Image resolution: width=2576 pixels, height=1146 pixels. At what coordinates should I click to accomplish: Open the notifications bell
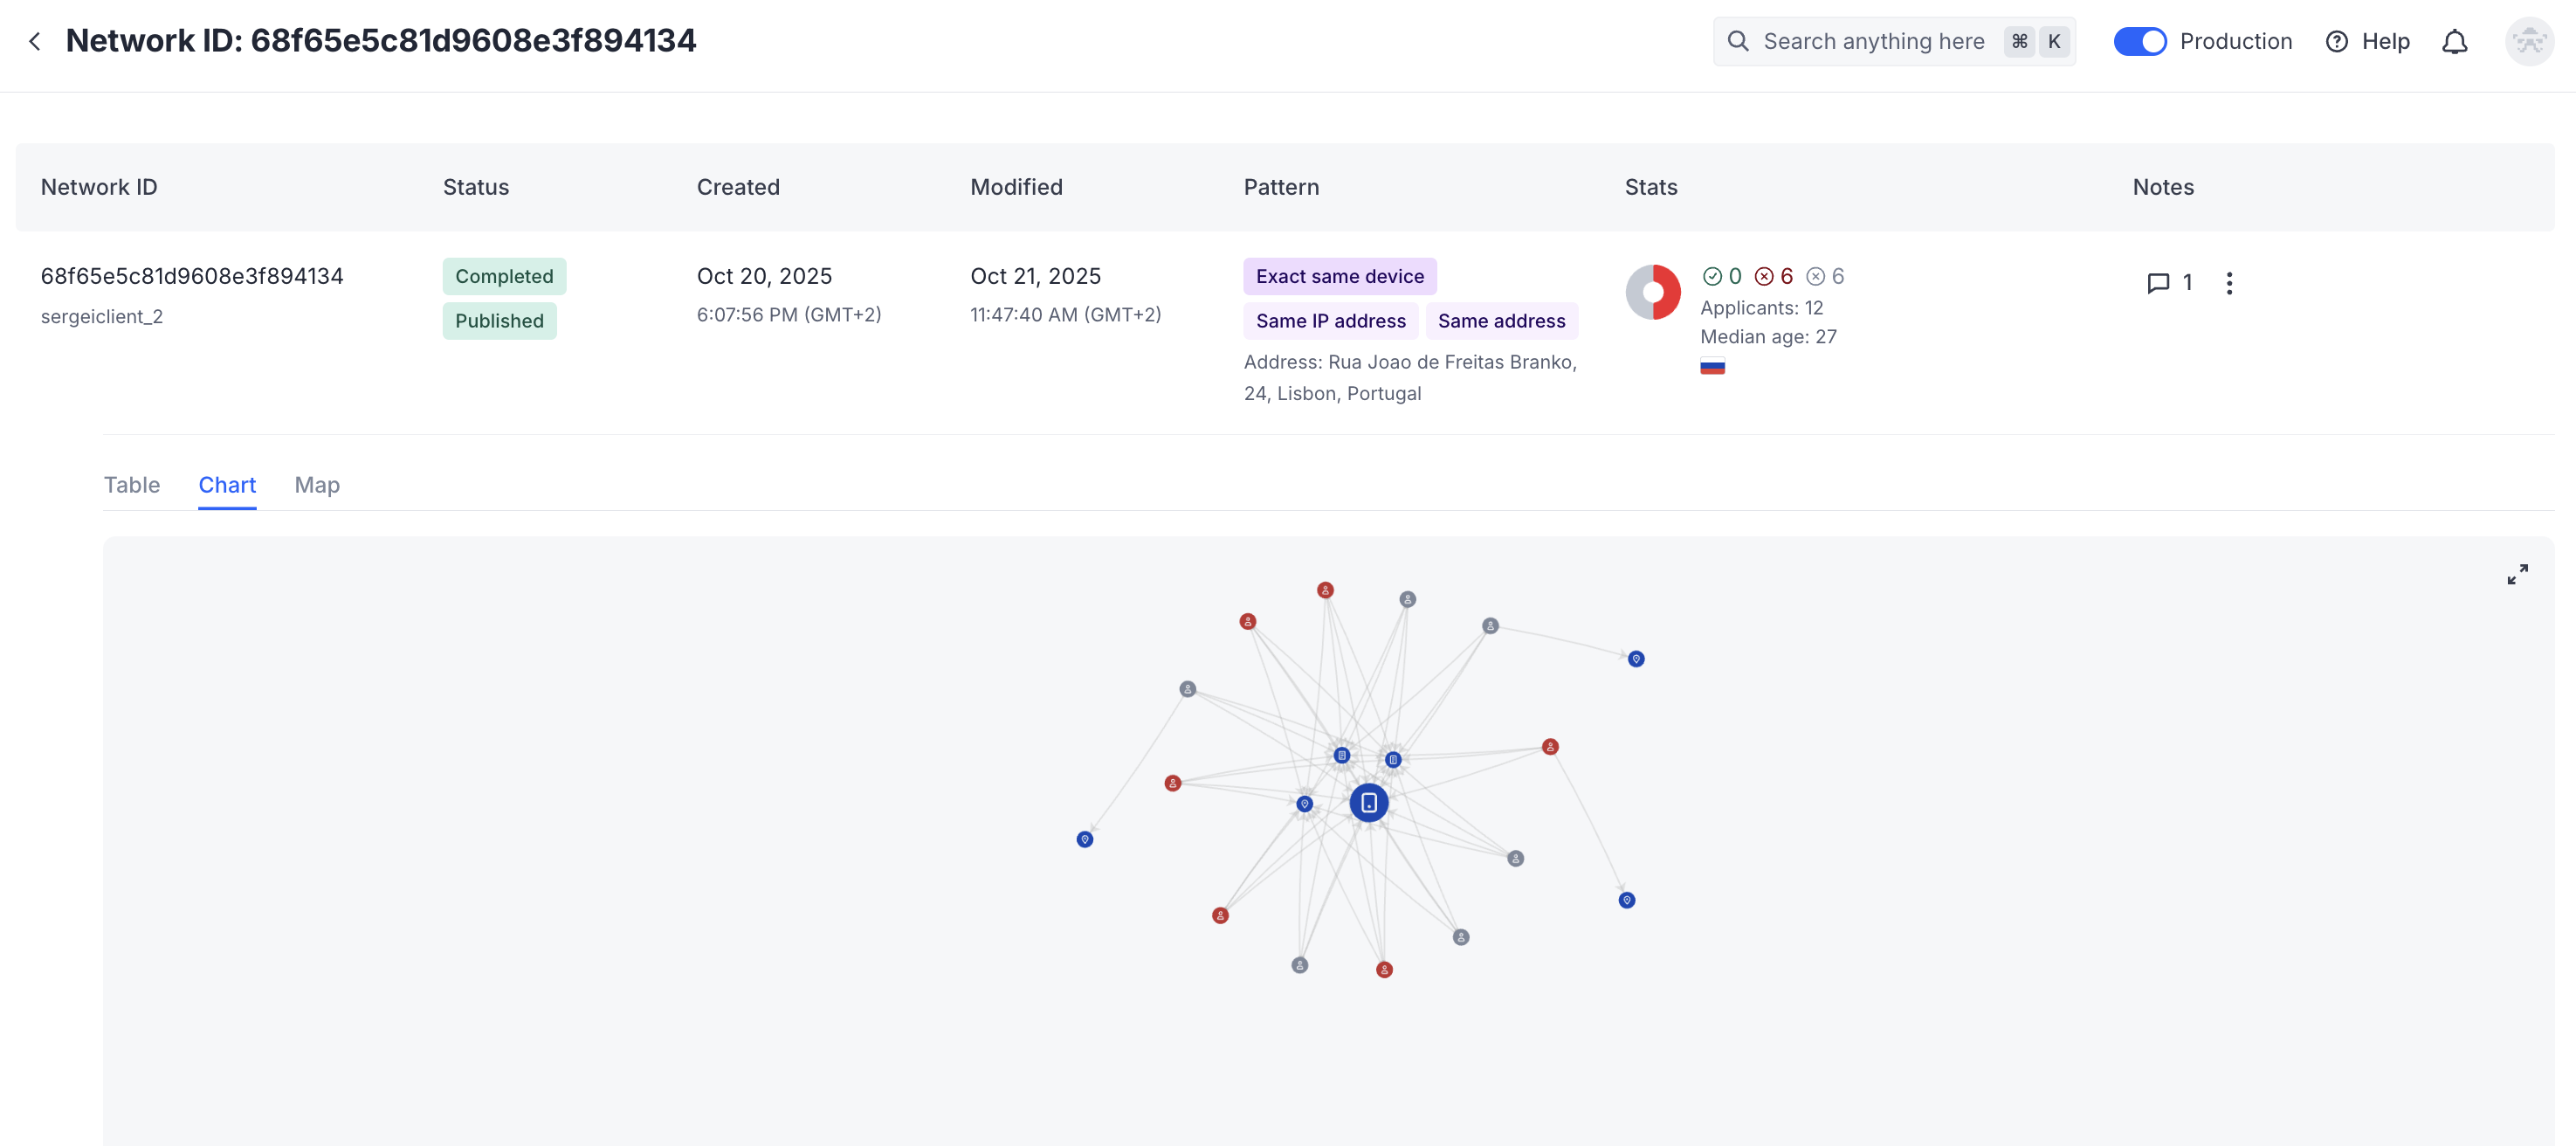(x=2455, y=41)
